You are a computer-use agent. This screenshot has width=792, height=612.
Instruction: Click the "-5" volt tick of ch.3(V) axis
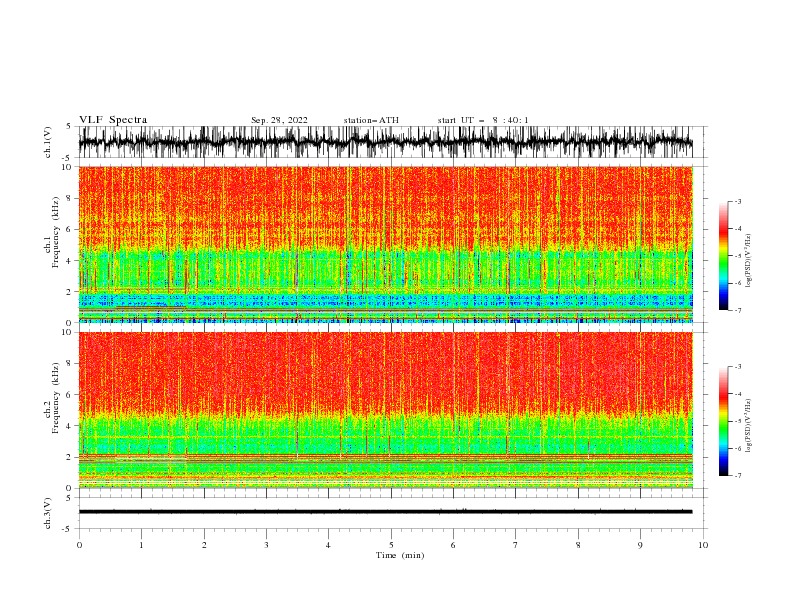point(68,529)
